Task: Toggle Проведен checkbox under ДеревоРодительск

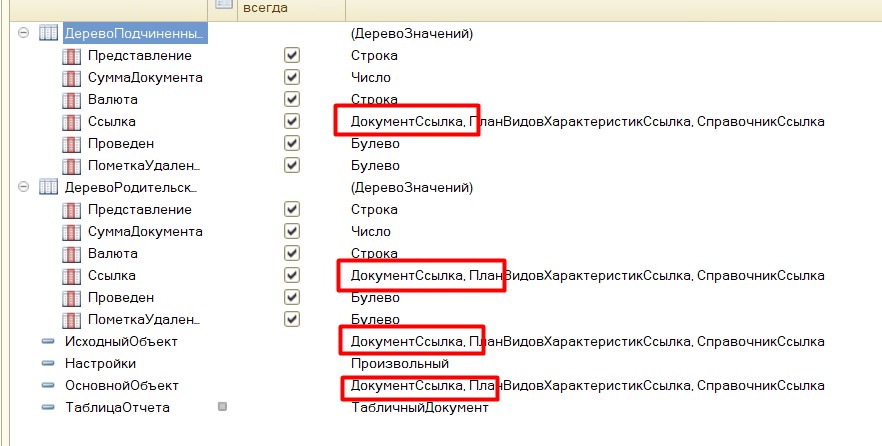Action: tap(292, 297)
